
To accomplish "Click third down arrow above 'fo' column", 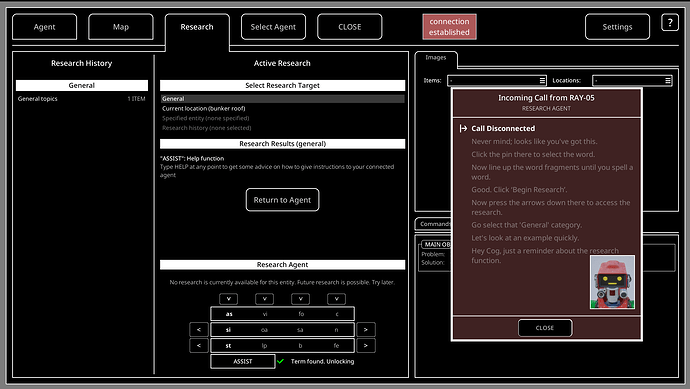I will tap(301, 299).
